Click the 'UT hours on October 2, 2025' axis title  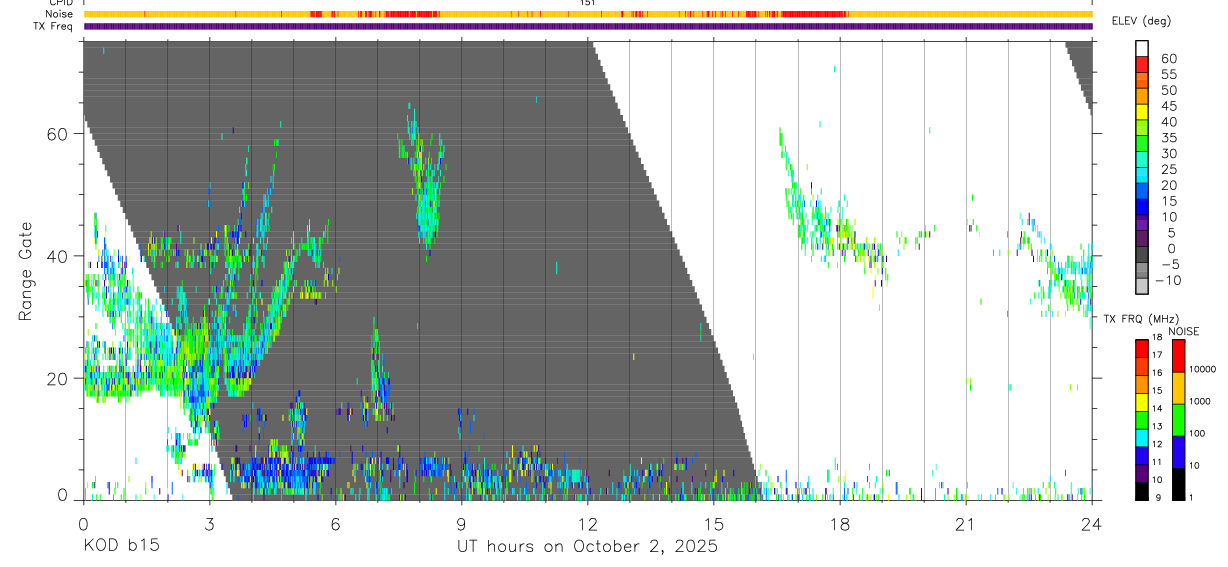click(587, 547)
